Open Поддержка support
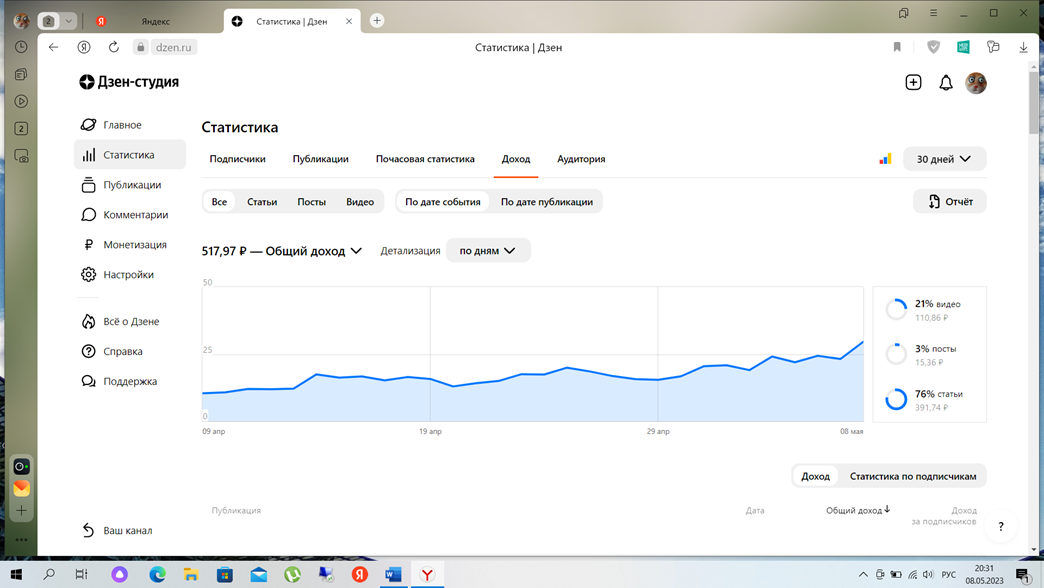The image size is (1044, 588). pos(130,381)
